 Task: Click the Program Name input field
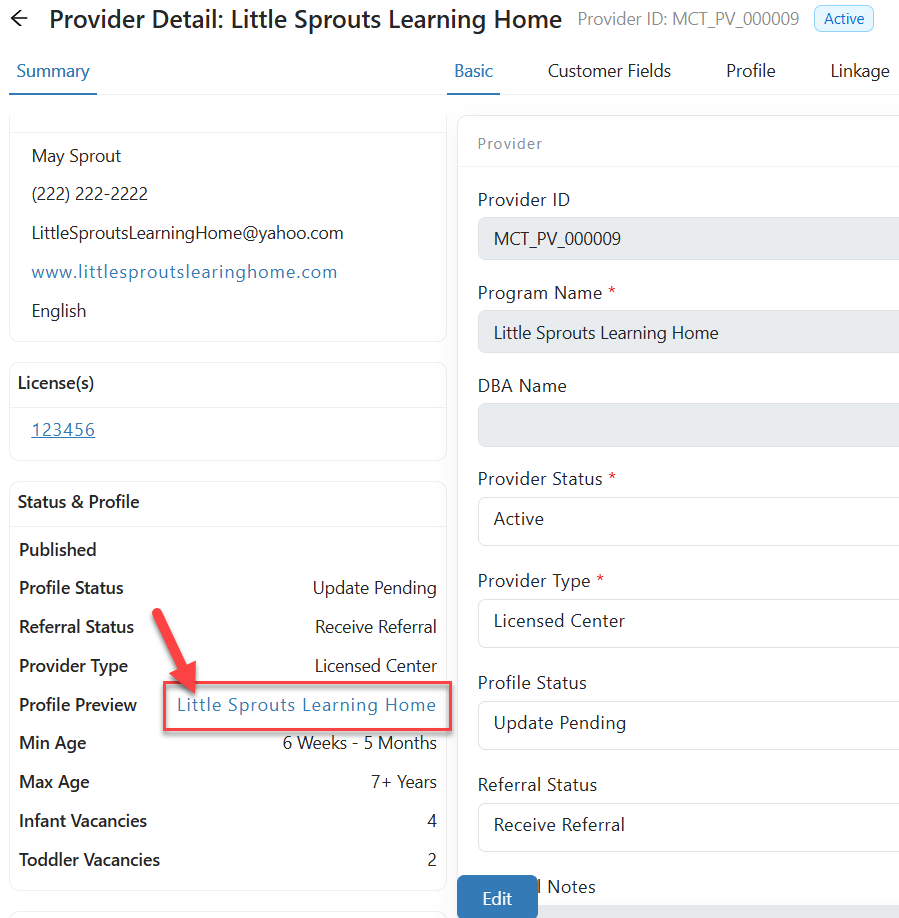[x=688, y=333]
